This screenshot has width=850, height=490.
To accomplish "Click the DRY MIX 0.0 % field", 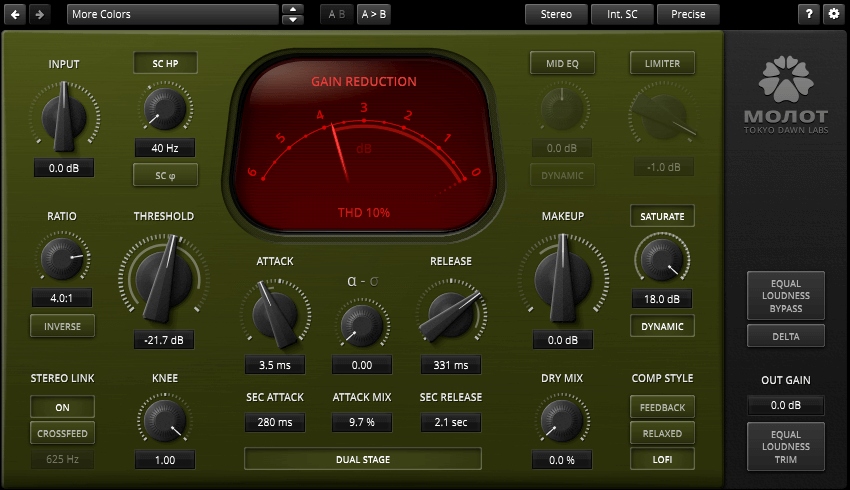I will (562, 460).
